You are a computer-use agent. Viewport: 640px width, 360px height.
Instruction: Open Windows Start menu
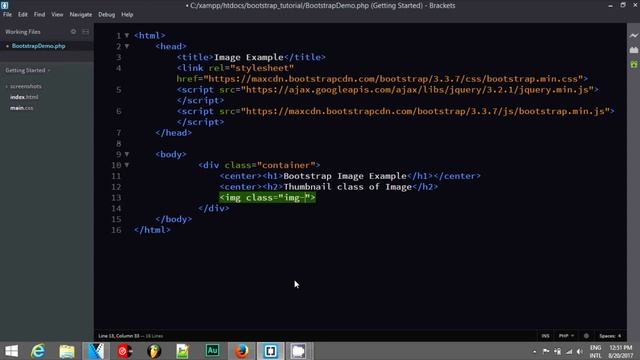(11, 351)
